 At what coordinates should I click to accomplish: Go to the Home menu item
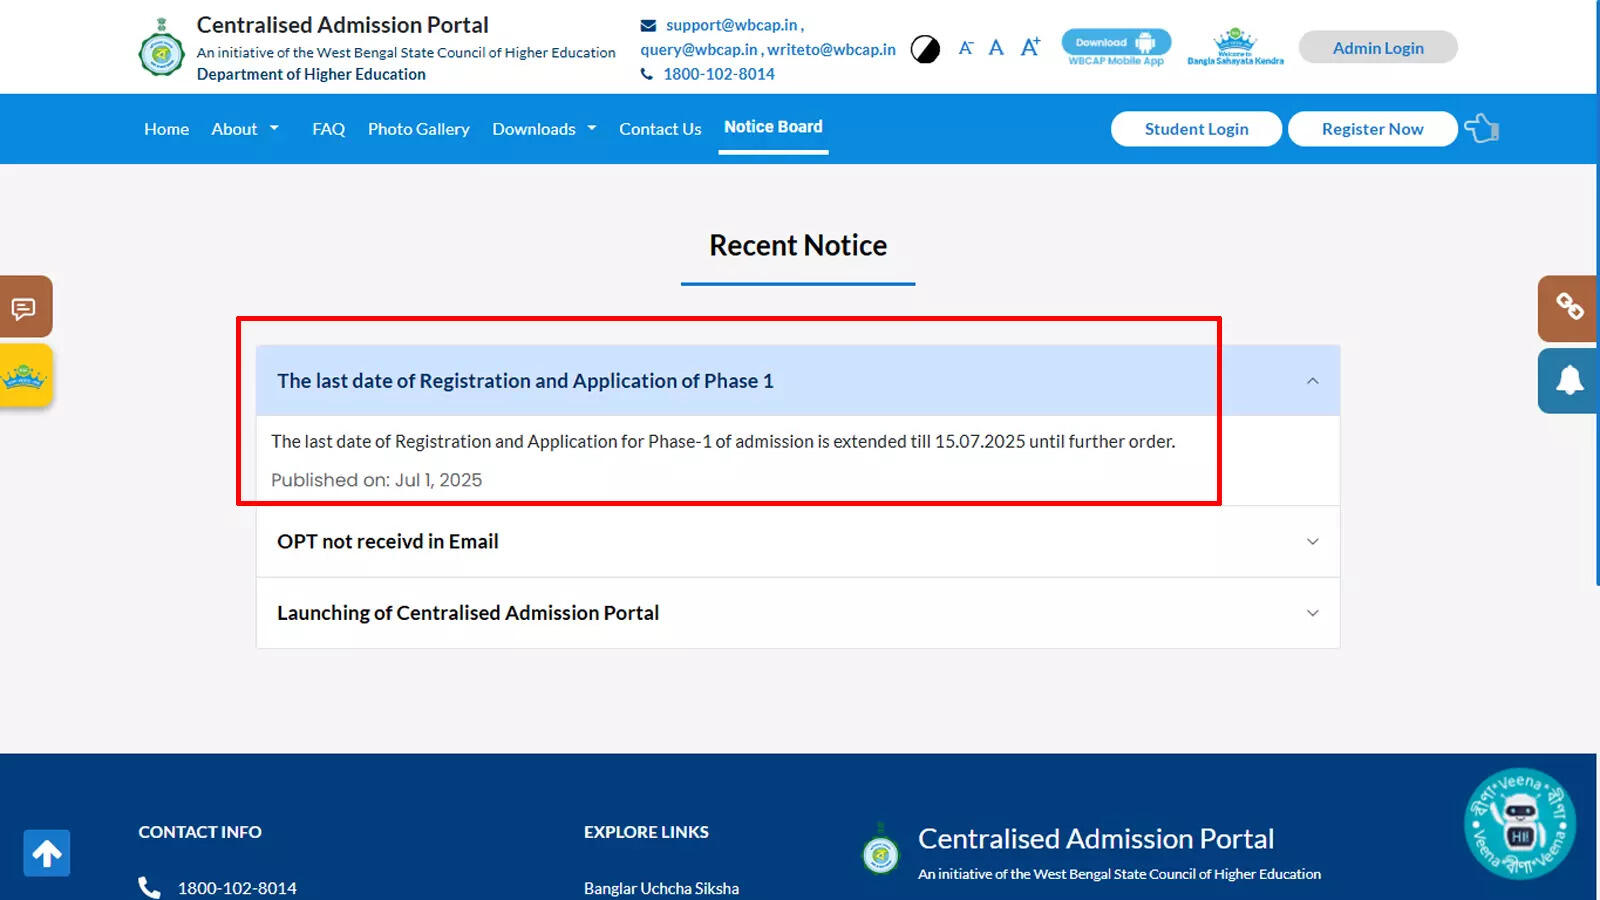coord(166,129)
